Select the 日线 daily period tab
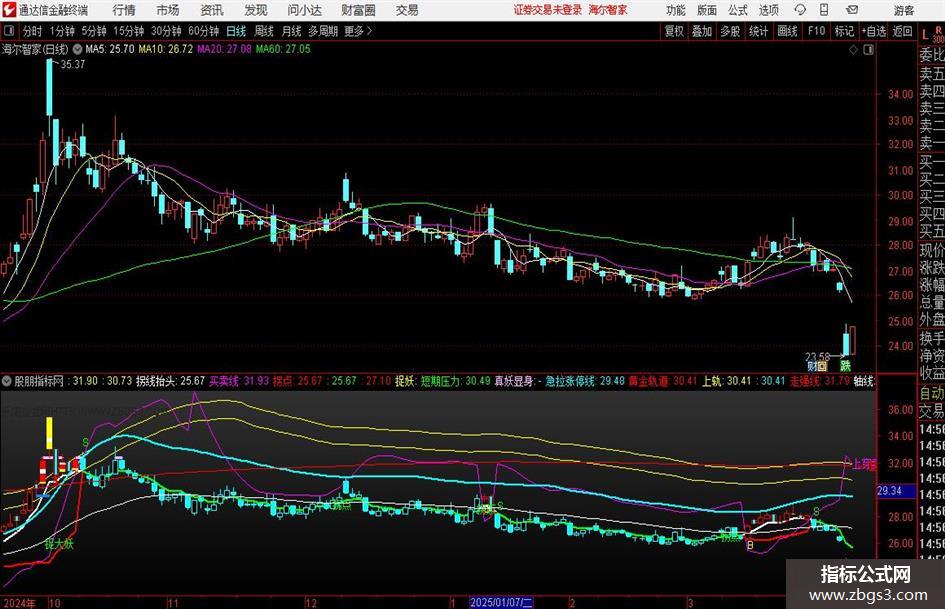Screen dimensions: 945x609 pos(236,31)
